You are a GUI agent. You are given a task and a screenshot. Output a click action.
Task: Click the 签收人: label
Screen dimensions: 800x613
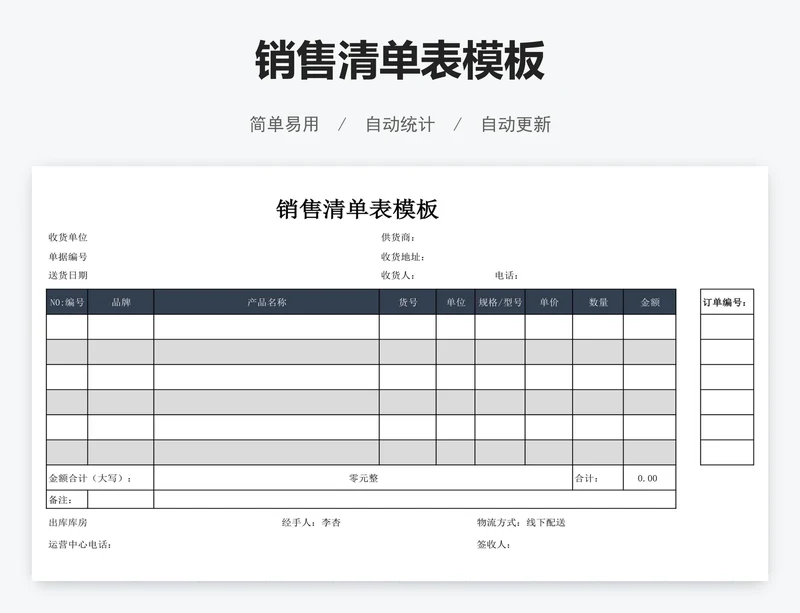pyautogui.click(x=493, y=545)
